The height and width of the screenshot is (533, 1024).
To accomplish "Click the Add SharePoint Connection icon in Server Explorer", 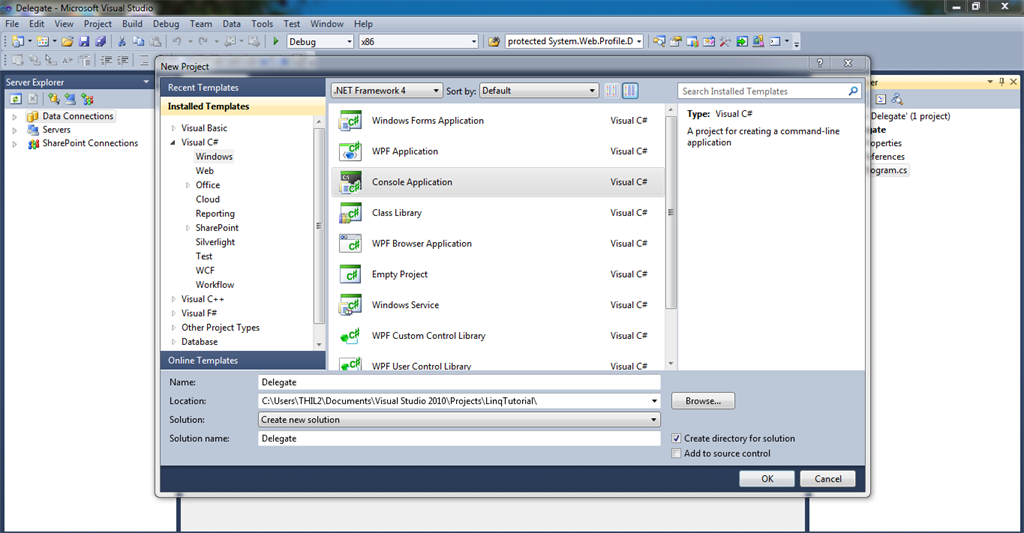I will click(x=87, y=99).
